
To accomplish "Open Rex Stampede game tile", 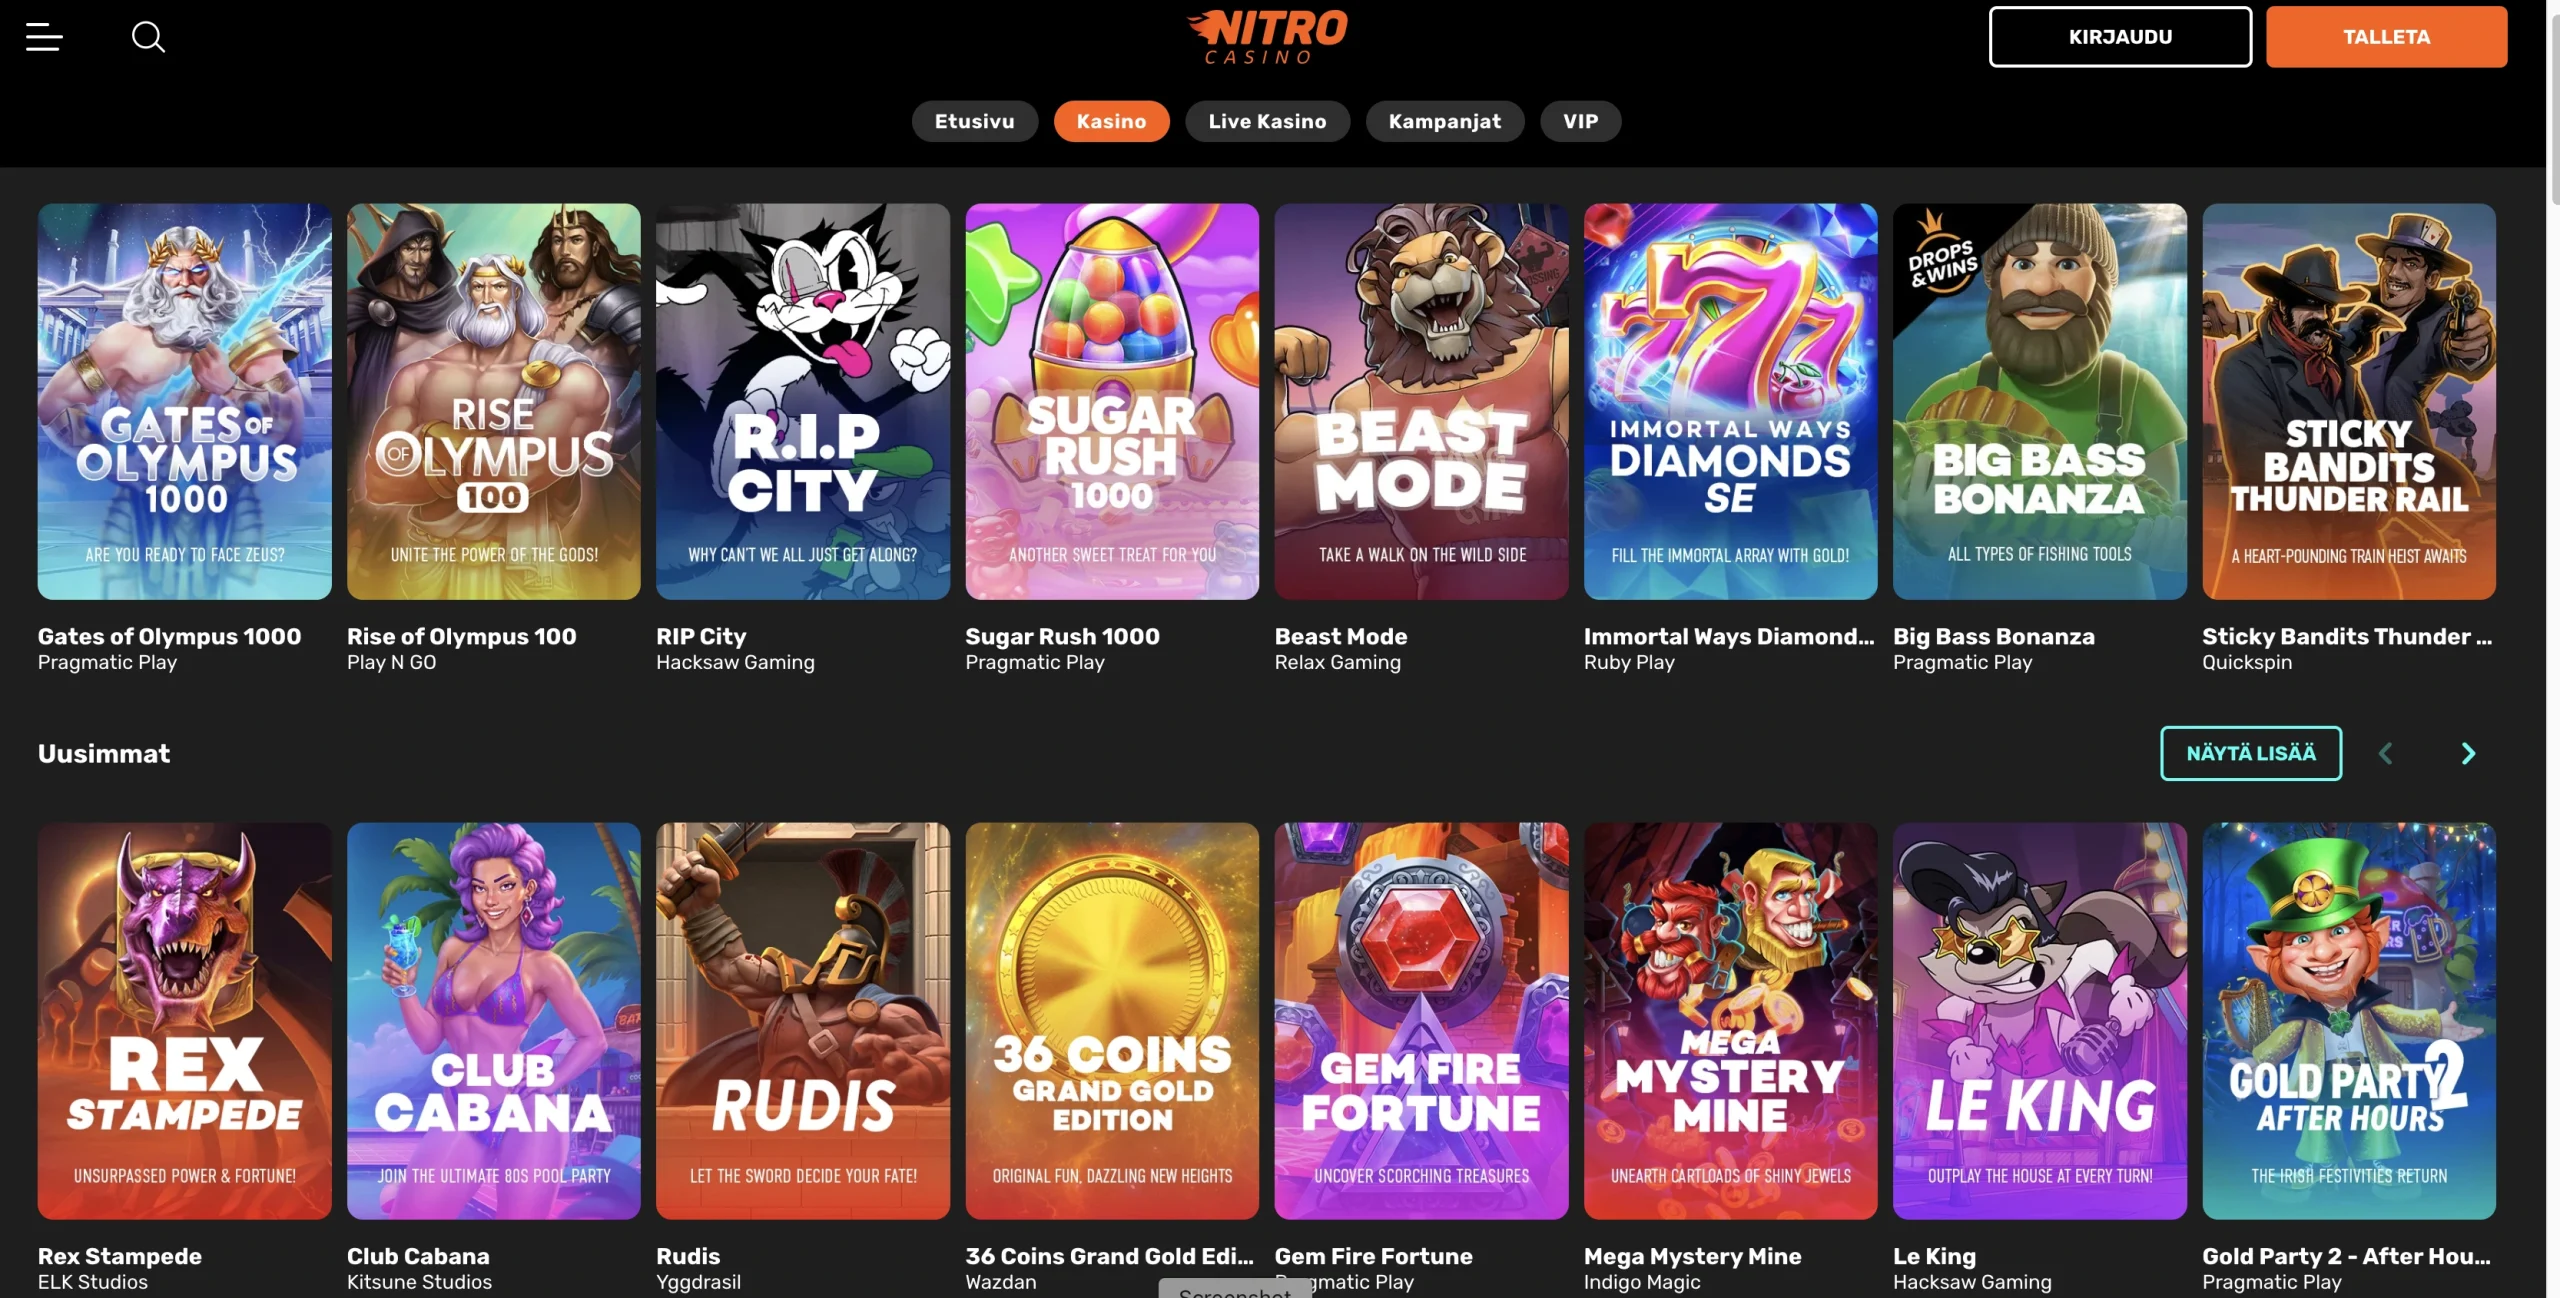I will pos(185,1021).
